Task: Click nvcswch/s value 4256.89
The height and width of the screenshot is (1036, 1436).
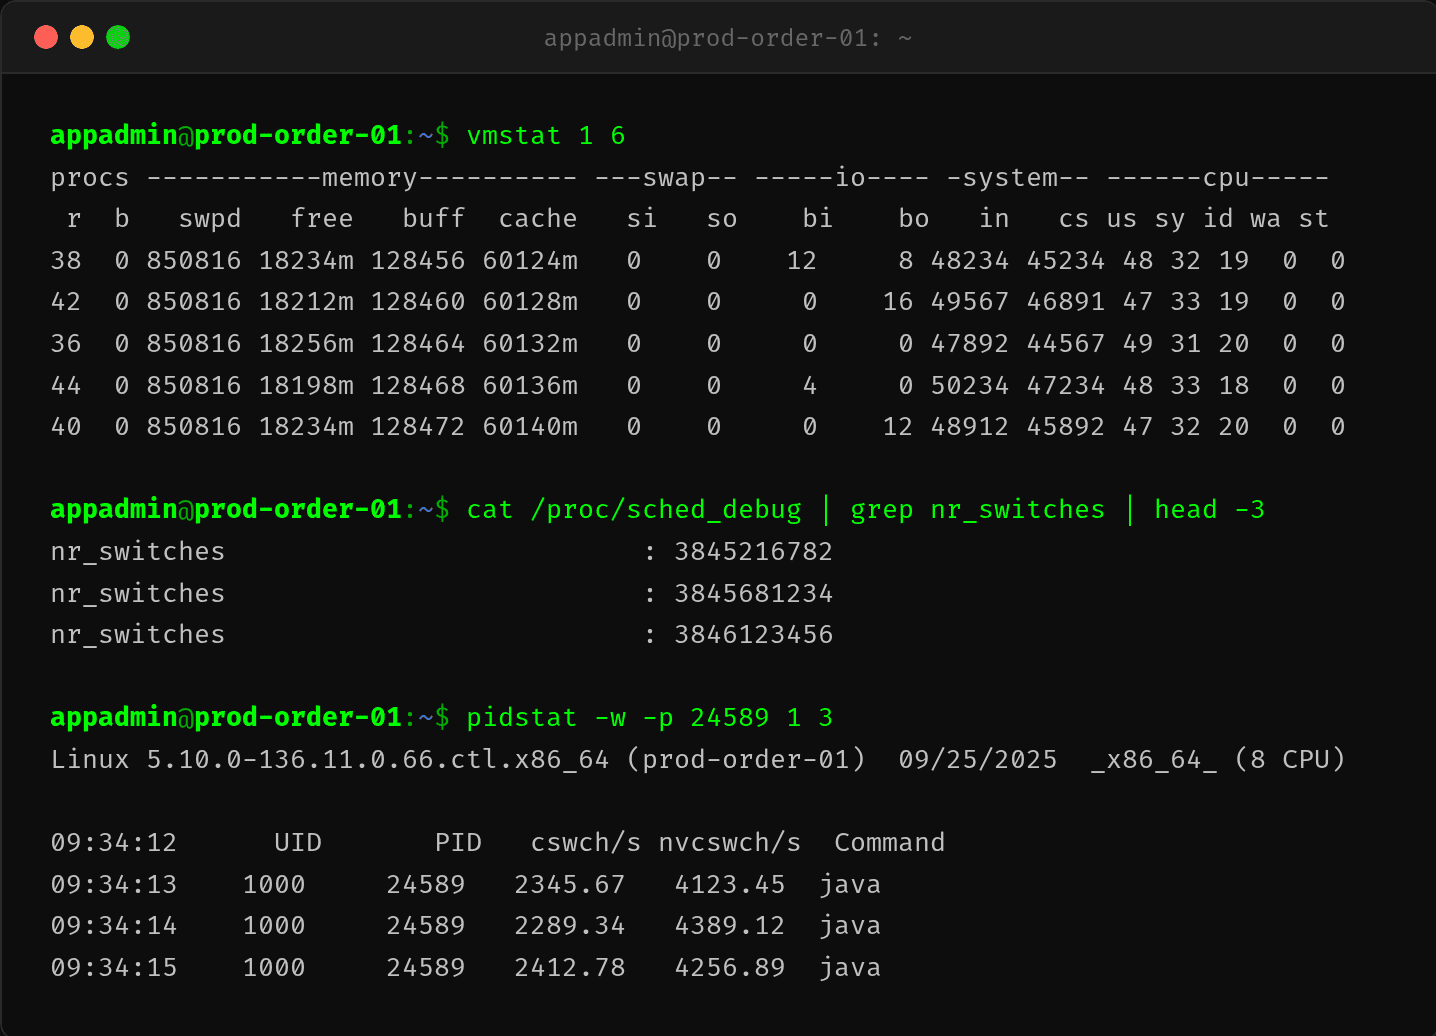Action: click(730, 967)
